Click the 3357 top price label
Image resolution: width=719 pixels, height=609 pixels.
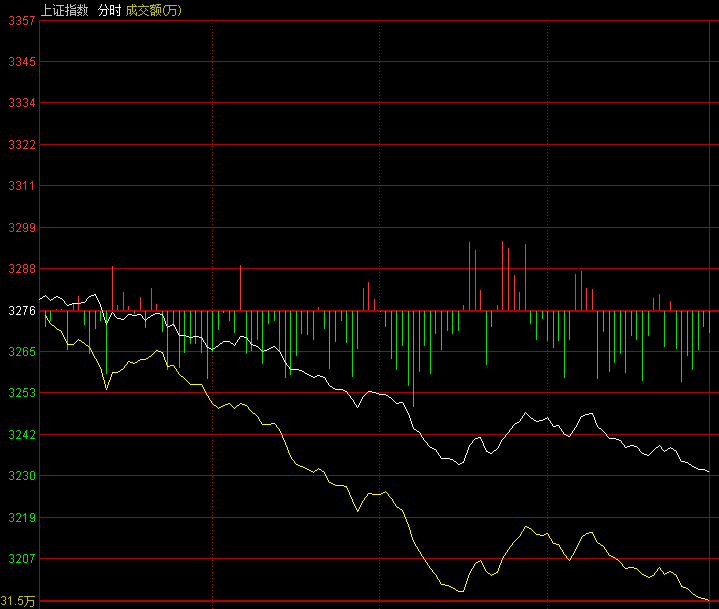tap(22, 21)
